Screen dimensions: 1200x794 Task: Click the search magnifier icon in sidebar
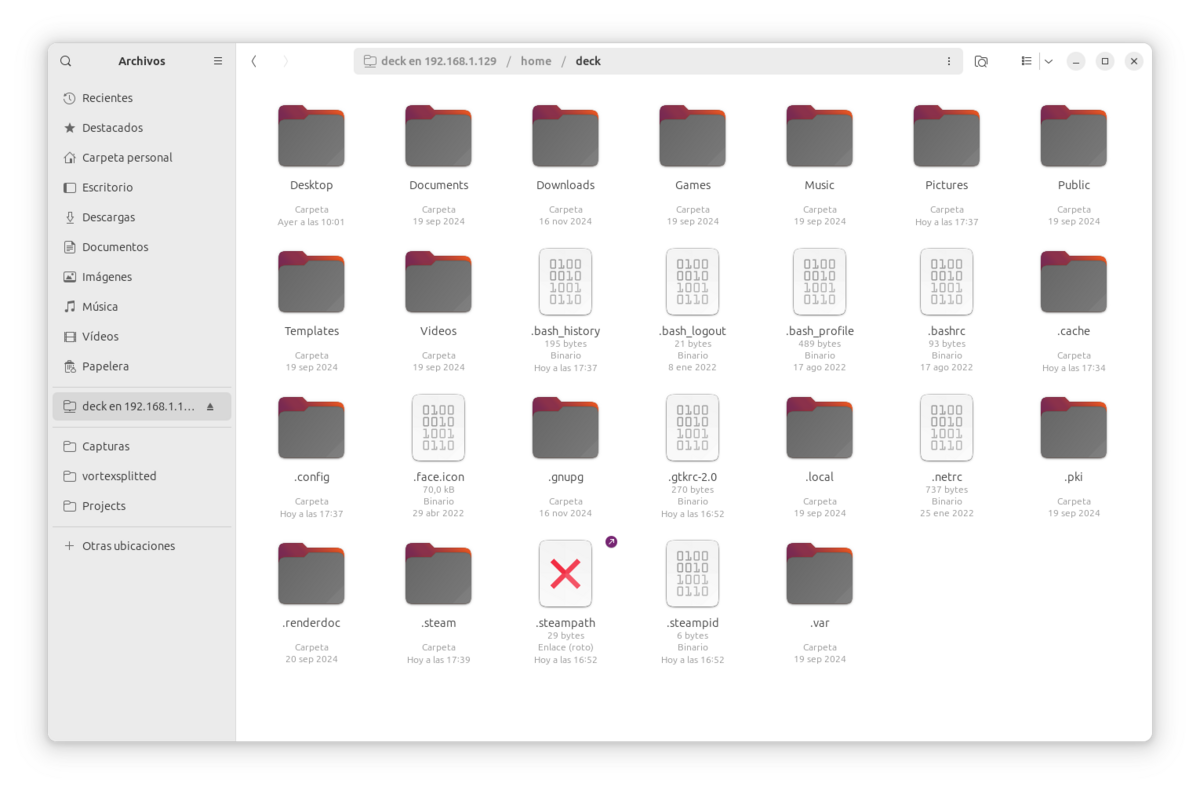66,61
